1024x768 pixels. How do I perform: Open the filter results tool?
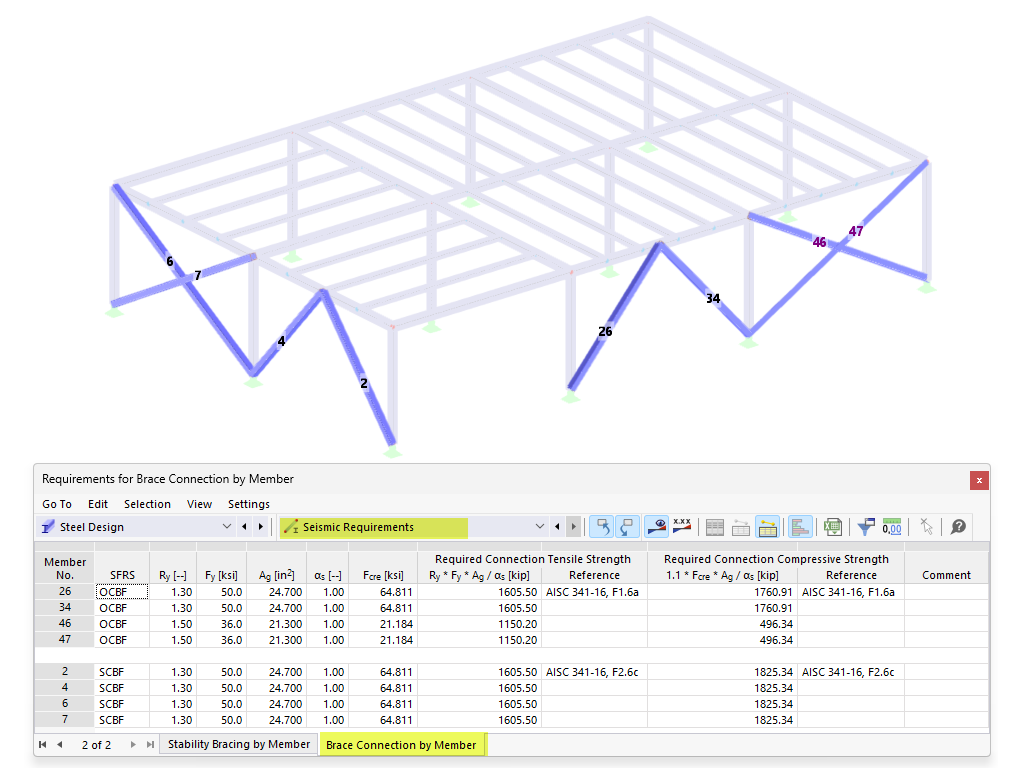click(x=867, y=527)
